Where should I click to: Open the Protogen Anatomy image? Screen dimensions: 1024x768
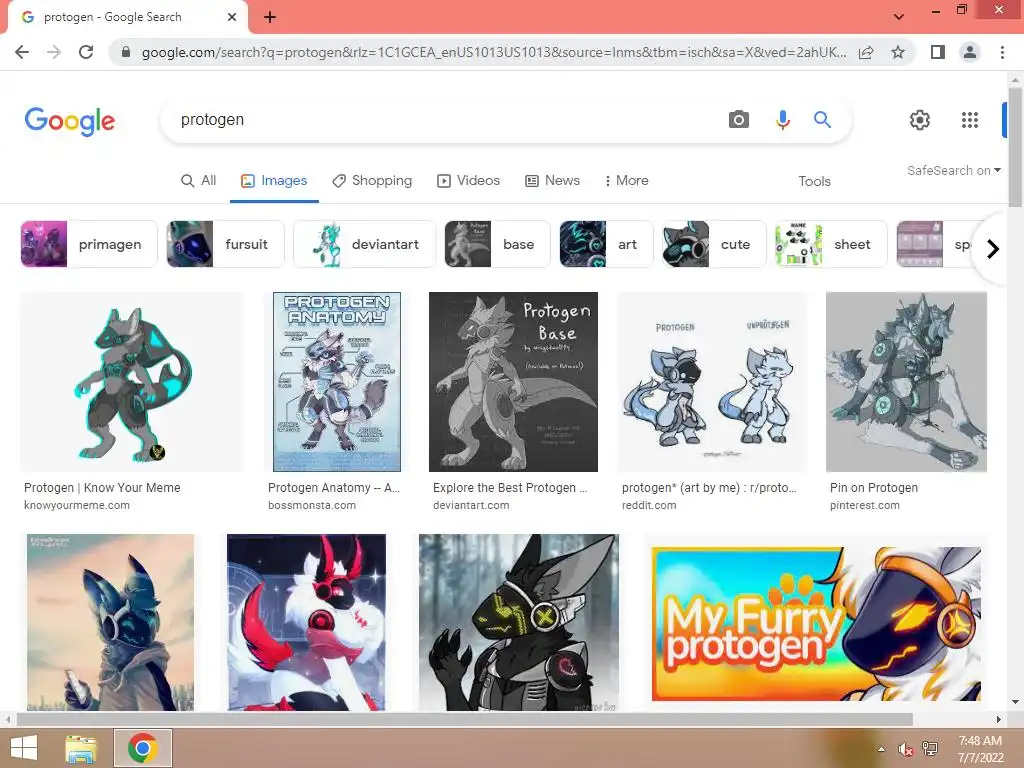(336, 382)
